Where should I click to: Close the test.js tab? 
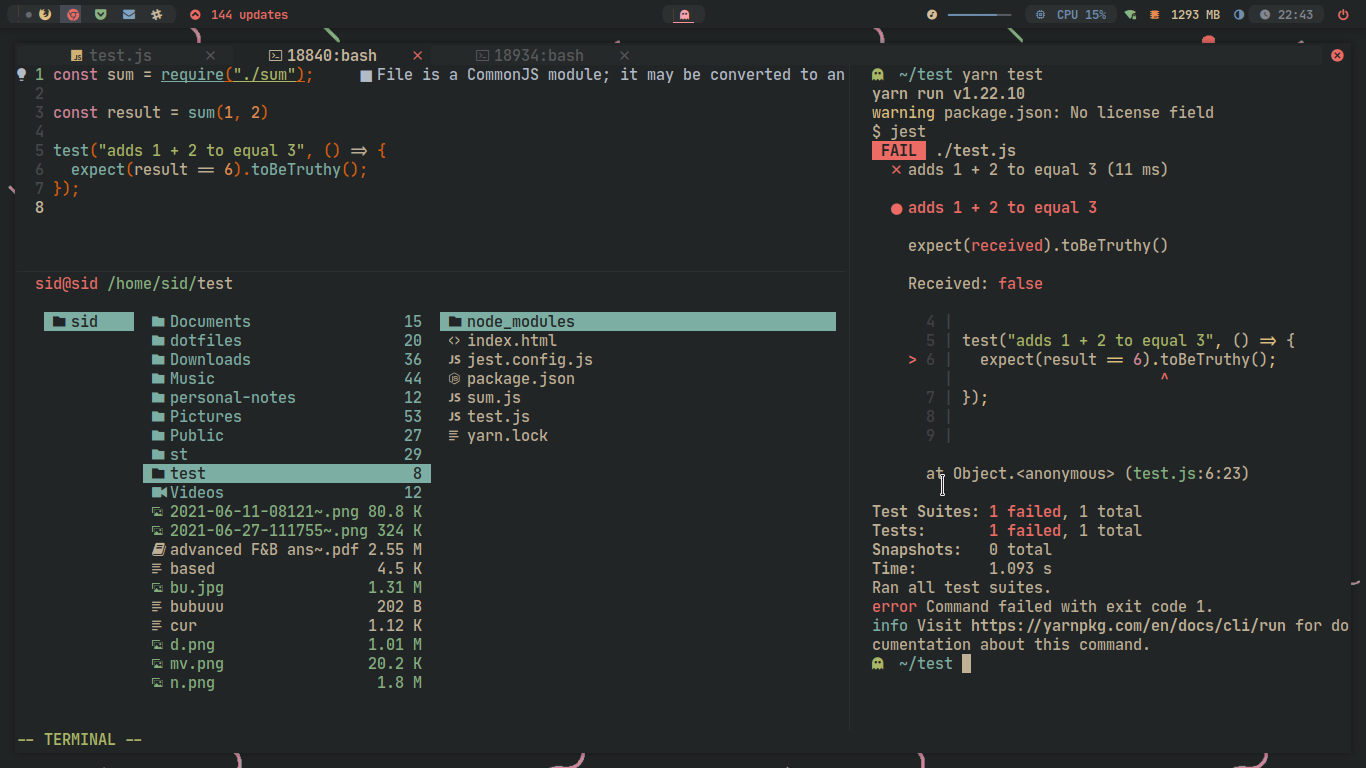[x=210, y=56]
